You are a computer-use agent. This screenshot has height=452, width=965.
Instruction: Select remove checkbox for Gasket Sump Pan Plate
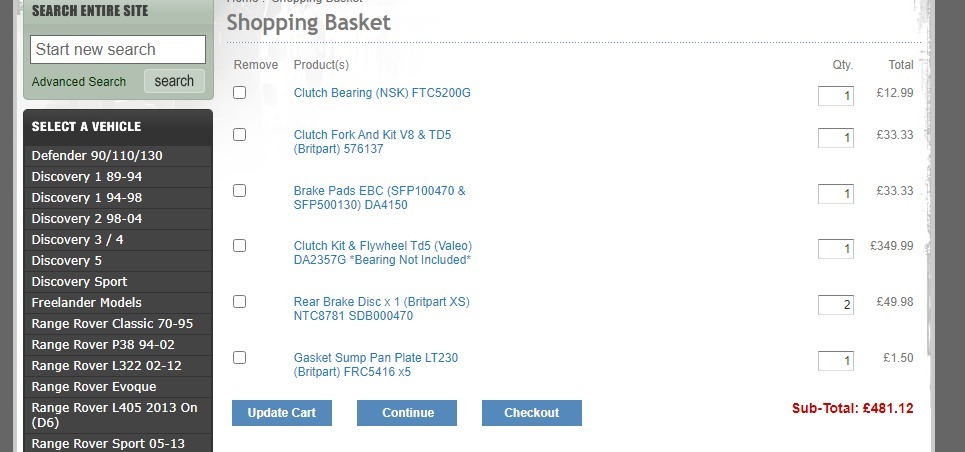click(x=239, y=358)
